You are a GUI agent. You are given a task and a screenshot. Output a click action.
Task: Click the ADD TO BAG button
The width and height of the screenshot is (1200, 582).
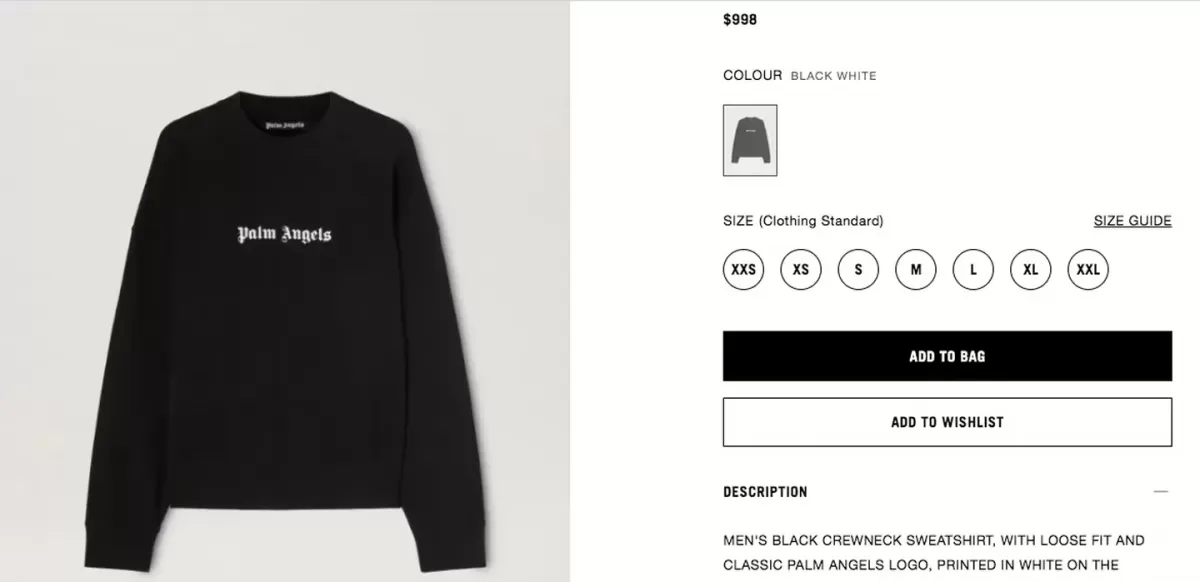click(947, 356)
